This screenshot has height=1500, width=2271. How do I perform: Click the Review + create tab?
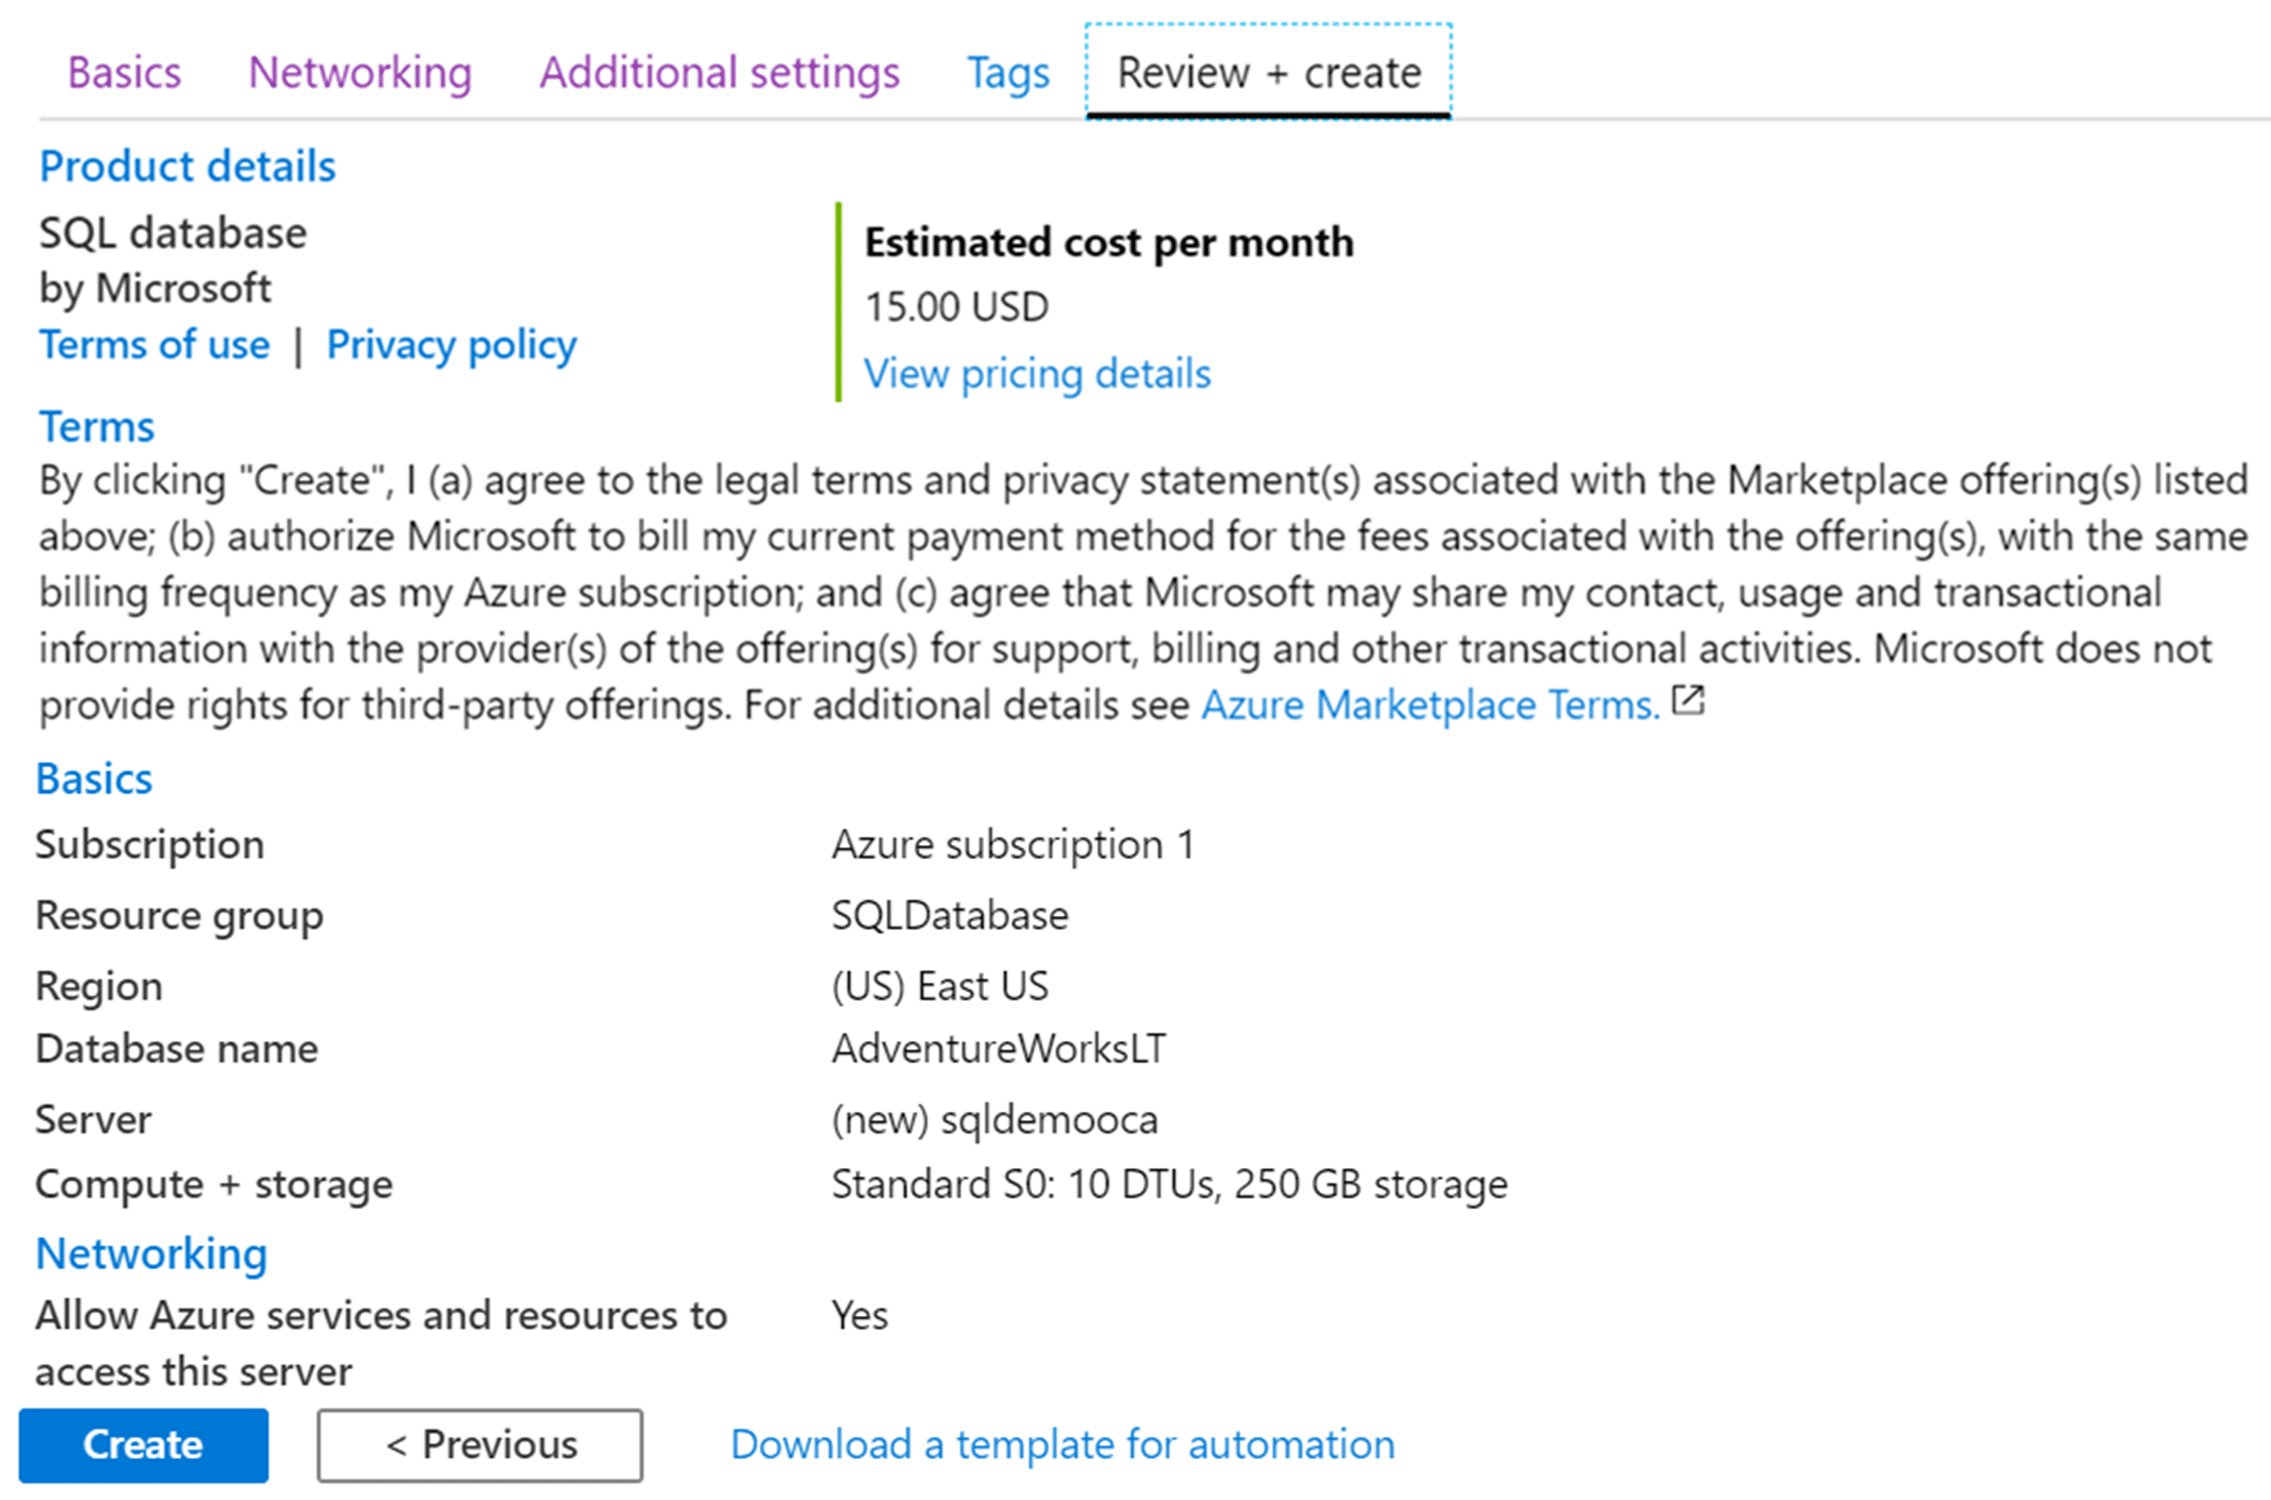point(1269,72)
